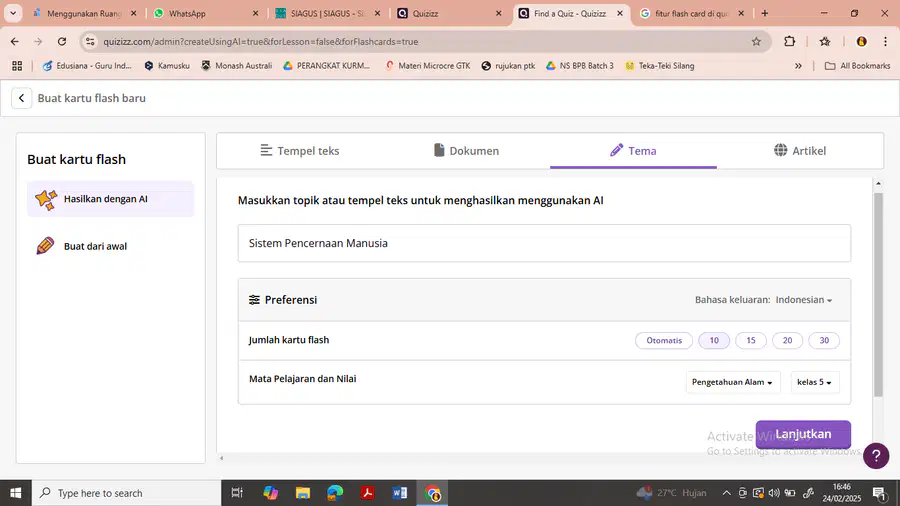The width and height of the screenshot is (900, 506).
Task: Switch to the WhatsApp browser tab
Action: [205, 13]
